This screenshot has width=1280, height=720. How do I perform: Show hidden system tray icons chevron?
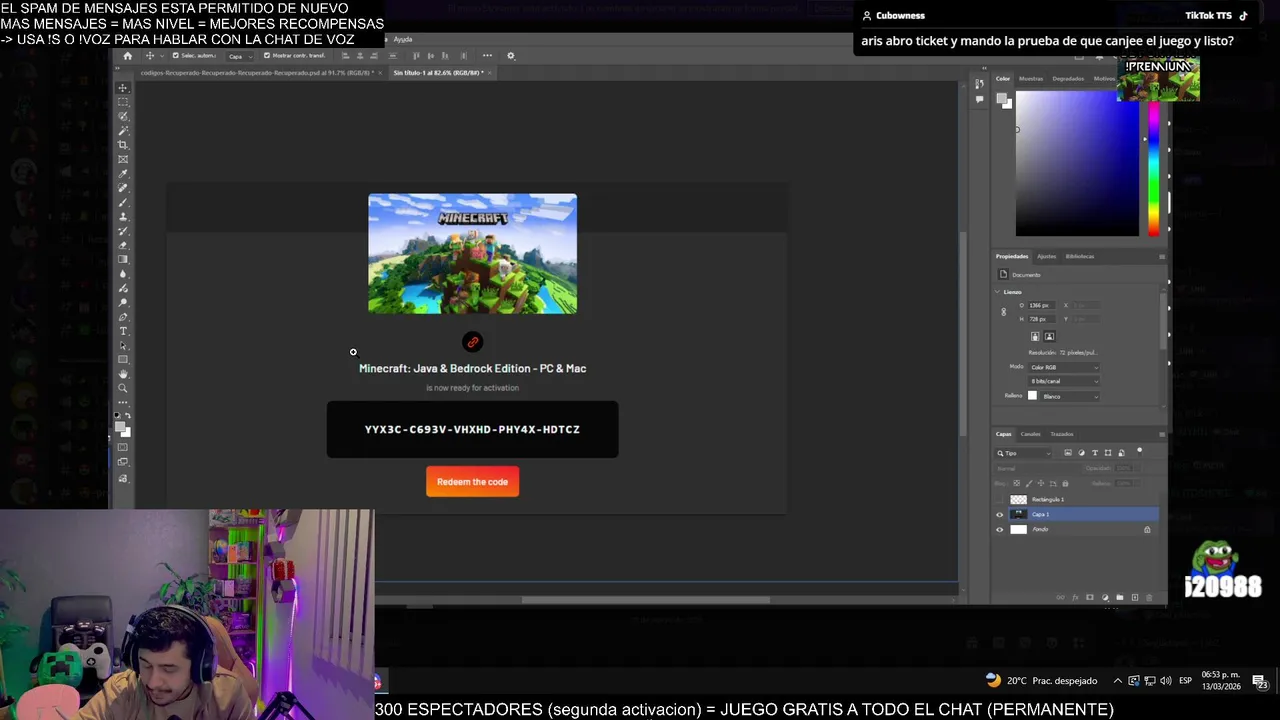[1117, 681]
